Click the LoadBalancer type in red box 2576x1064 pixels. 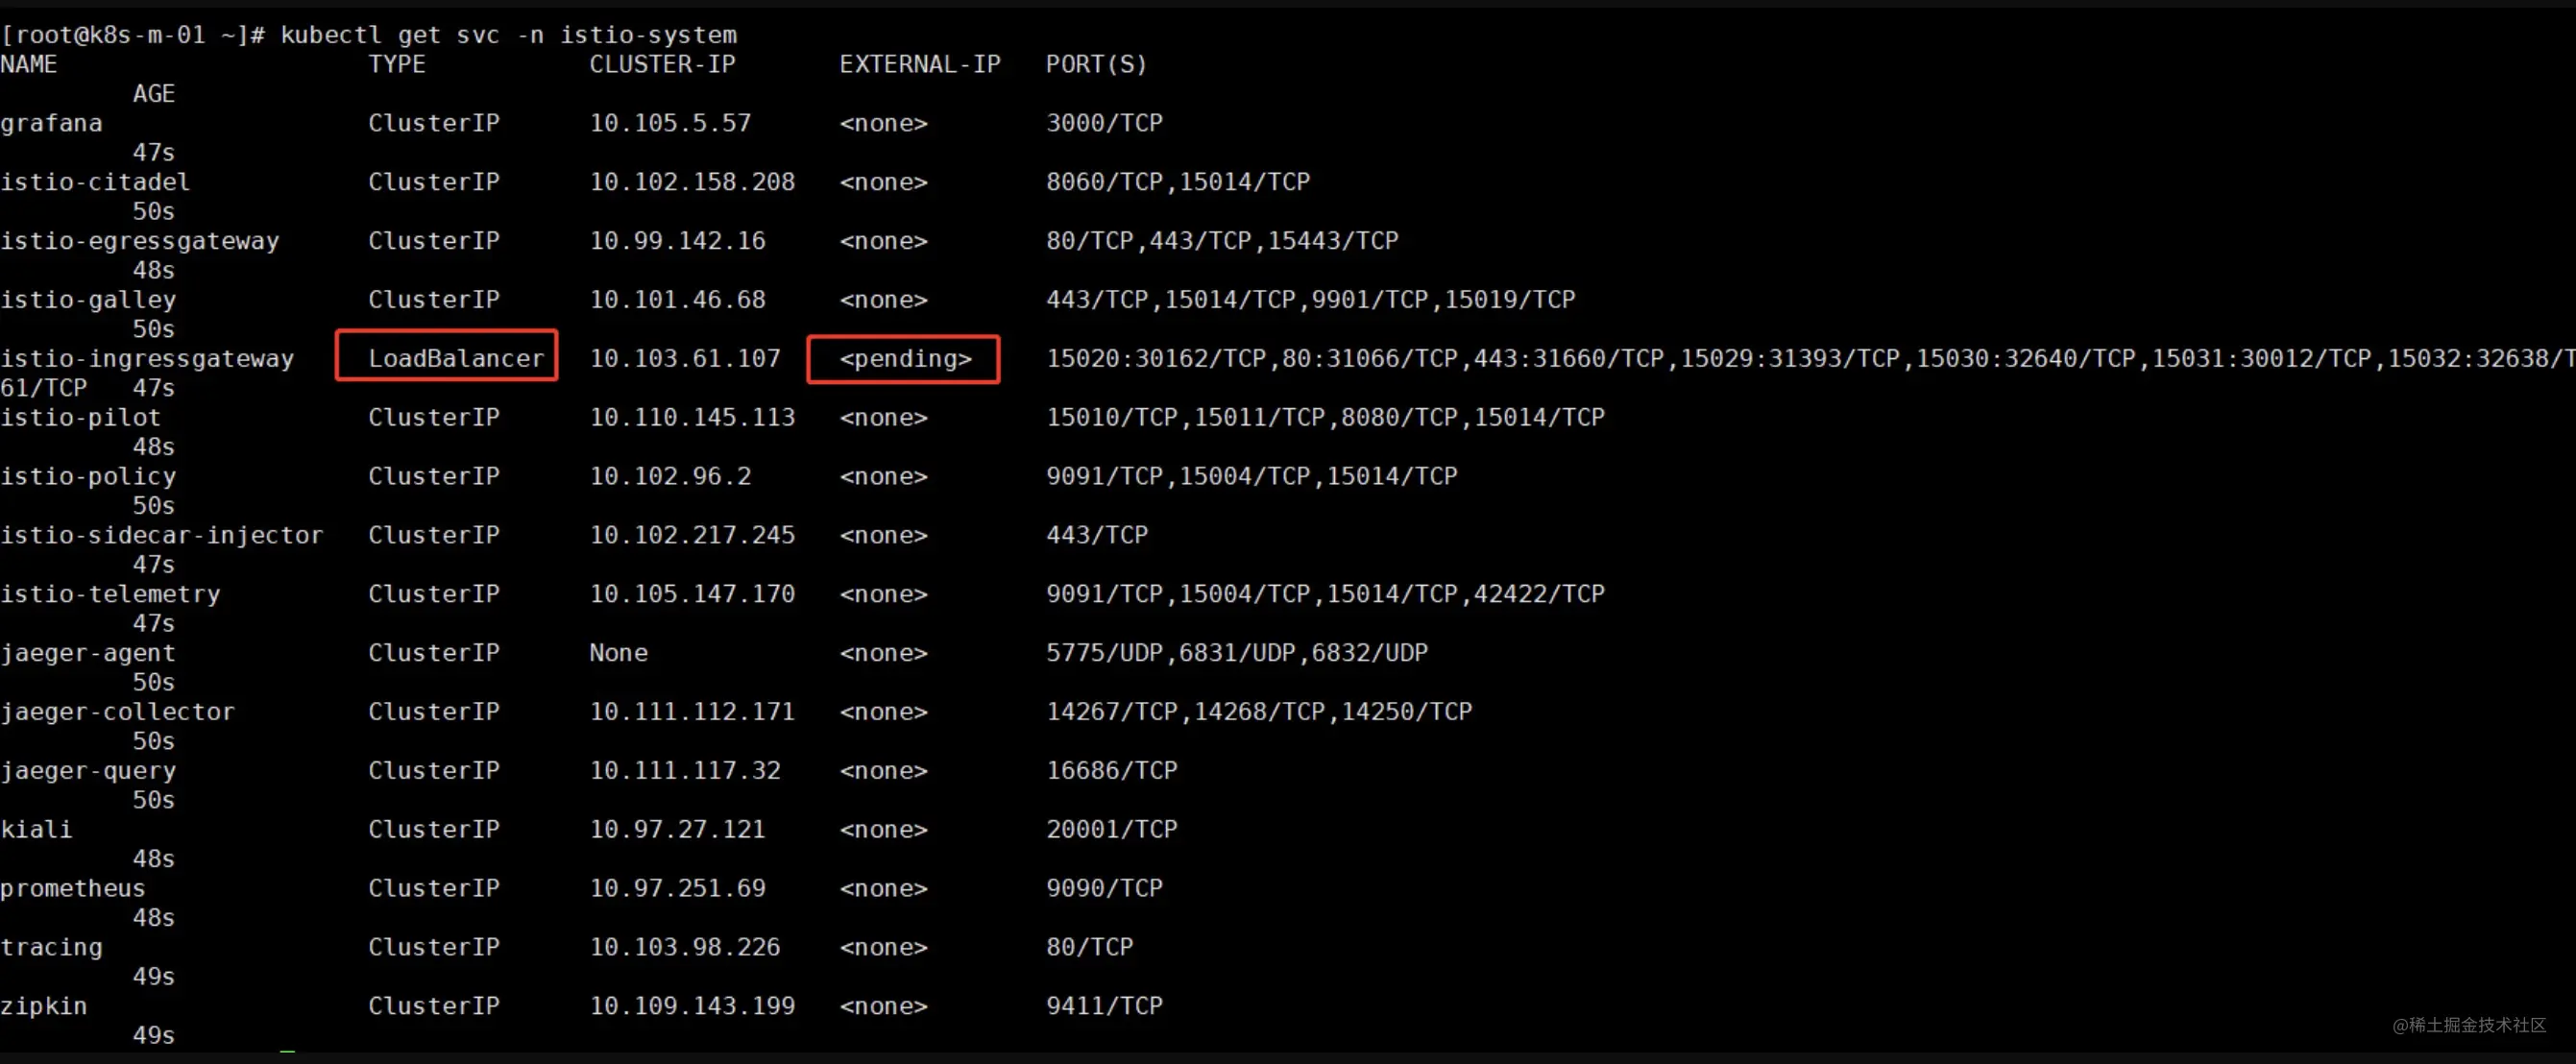tap(456, 358)
